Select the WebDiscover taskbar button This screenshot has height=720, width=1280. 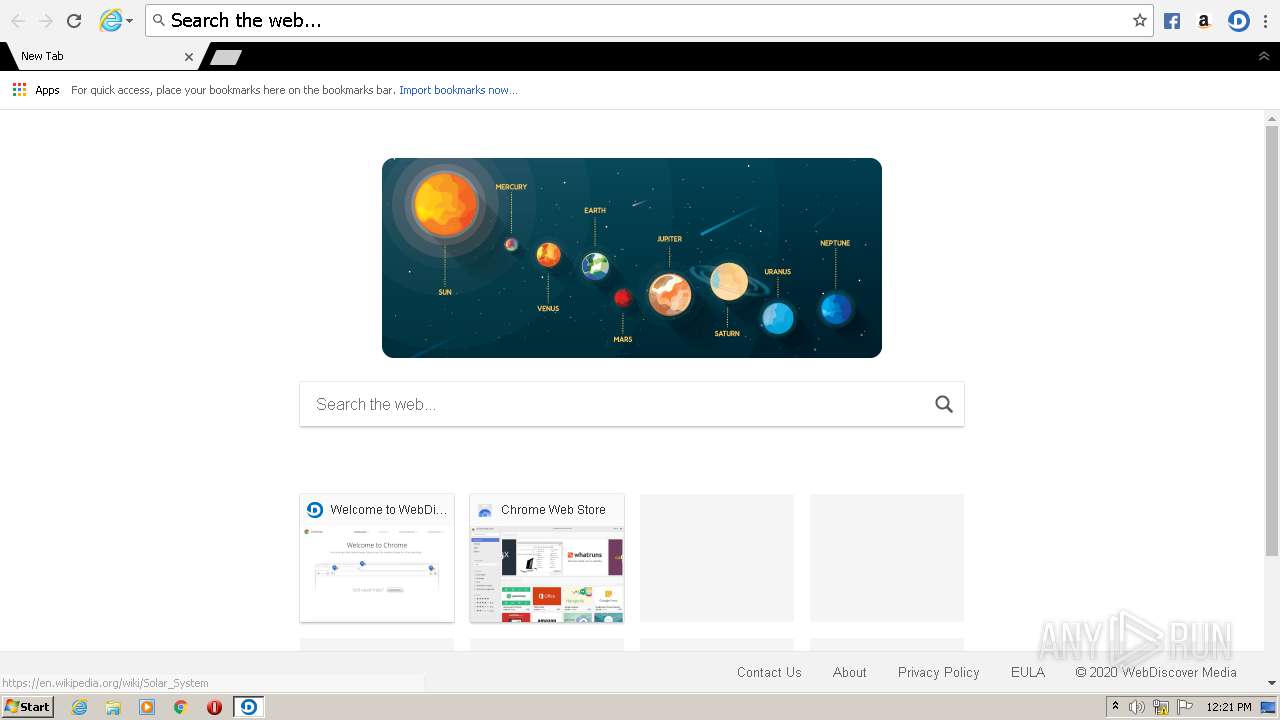pos(249,707)
